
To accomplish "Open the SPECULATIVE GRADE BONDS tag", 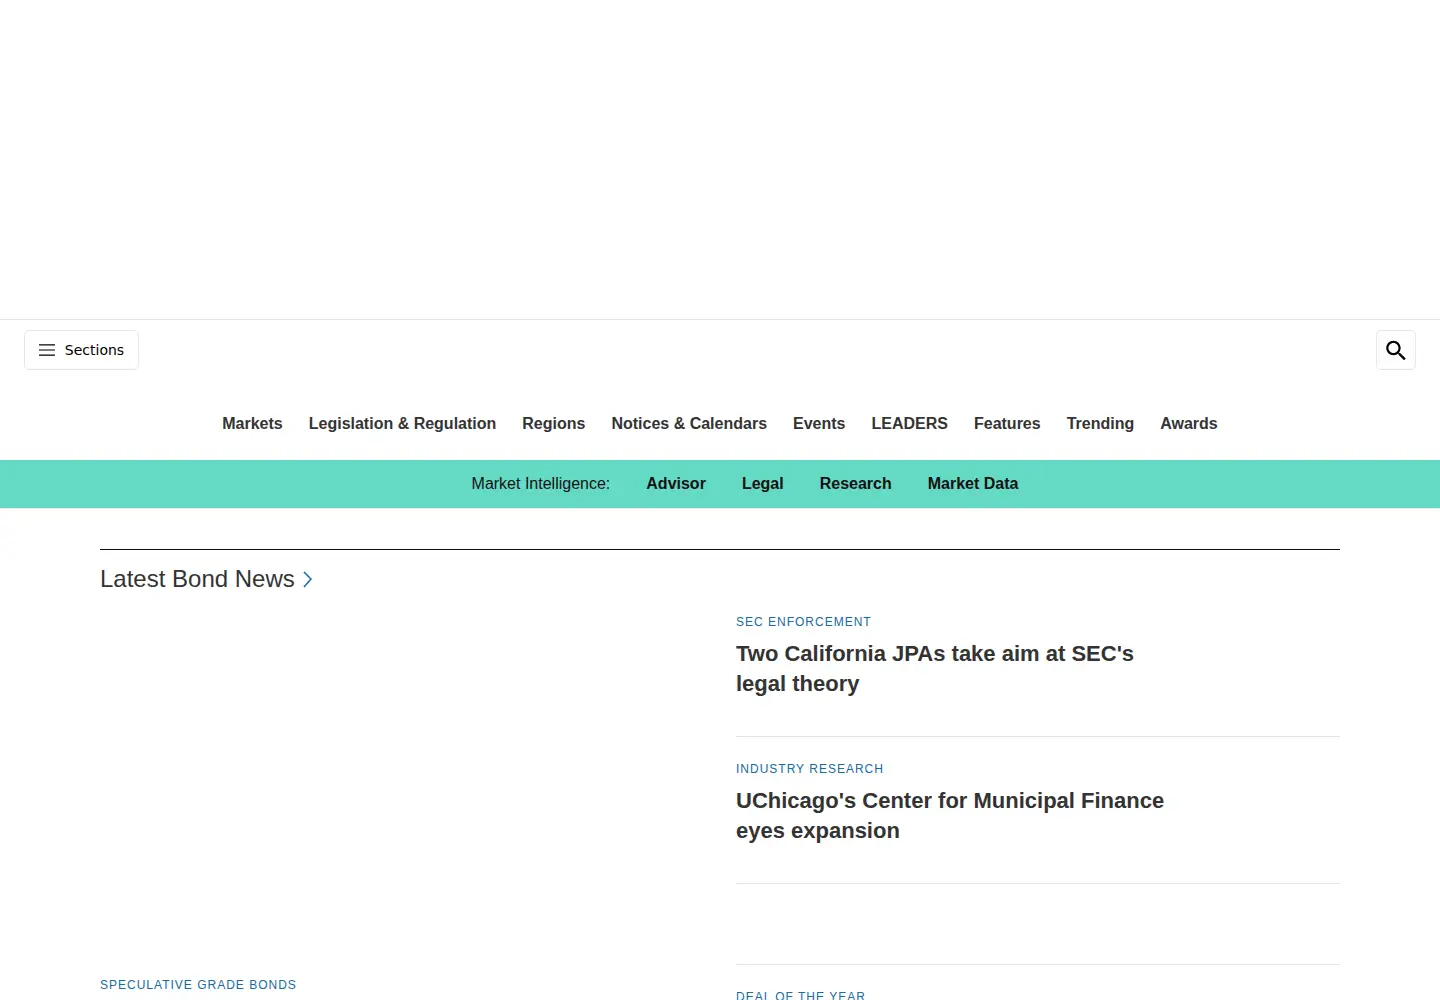I will pos(198,985).
